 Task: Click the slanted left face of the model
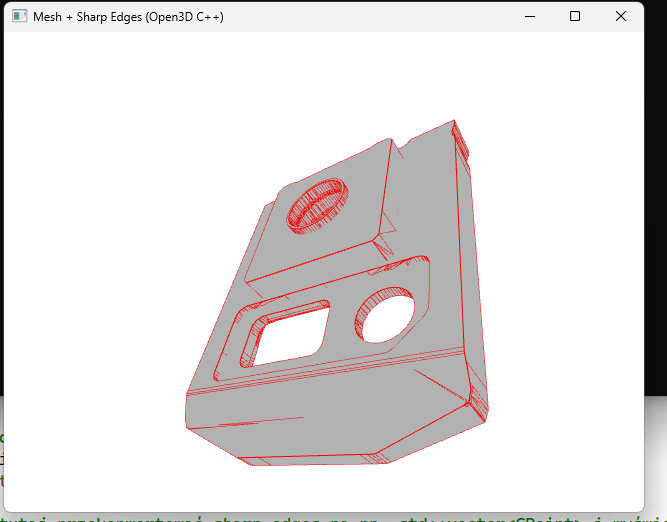coord(225,310)
